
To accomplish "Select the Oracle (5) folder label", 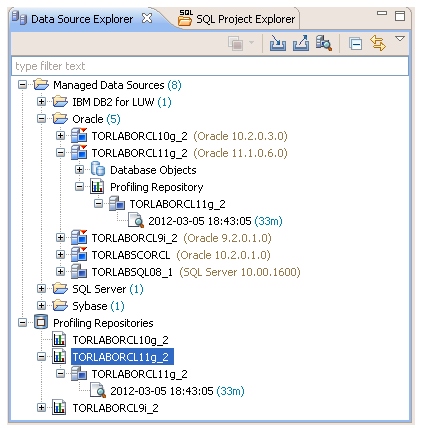I will click(x=96, y=119).
